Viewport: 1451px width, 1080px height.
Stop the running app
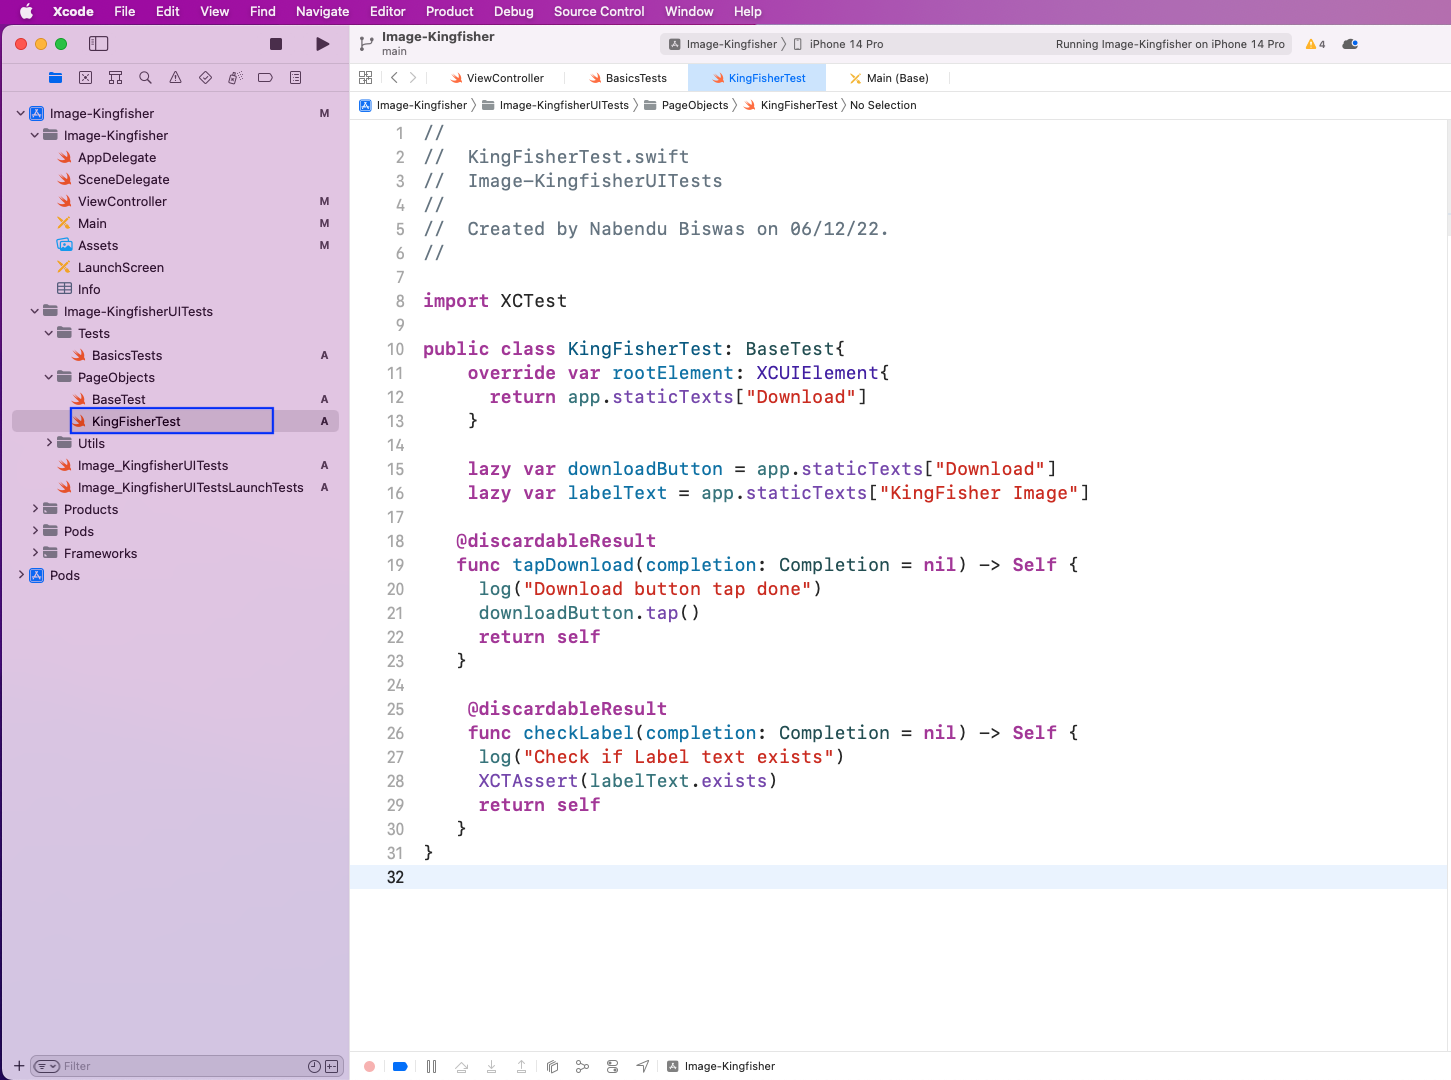pos(276,44)
